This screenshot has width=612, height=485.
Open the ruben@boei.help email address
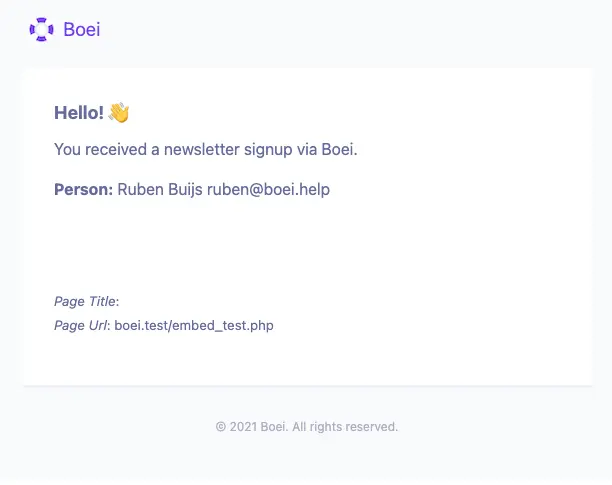pyautogui.click(x=268, y=189)
